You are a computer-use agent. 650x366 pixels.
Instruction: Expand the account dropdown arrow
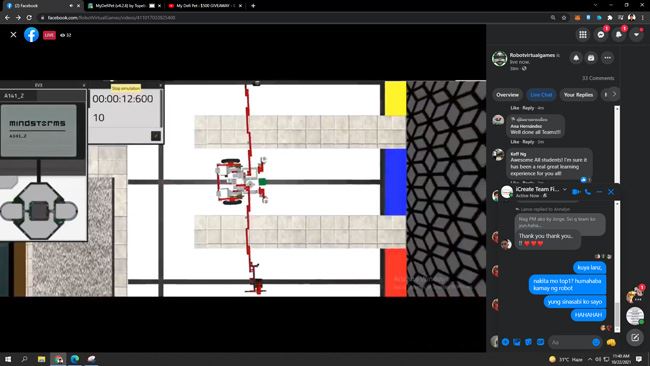click(x=636, y=35)
